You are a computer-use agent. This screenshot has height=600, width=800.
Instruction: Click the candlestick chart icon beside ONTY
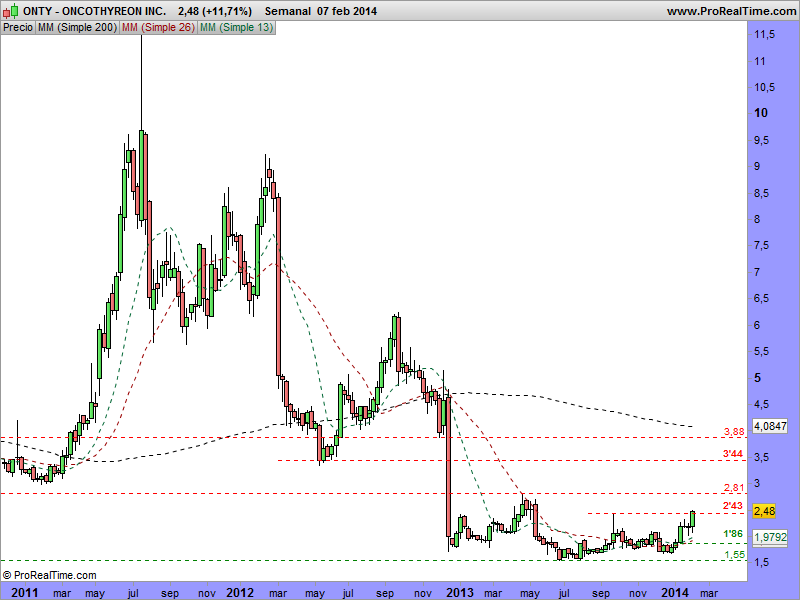point(11,11)
